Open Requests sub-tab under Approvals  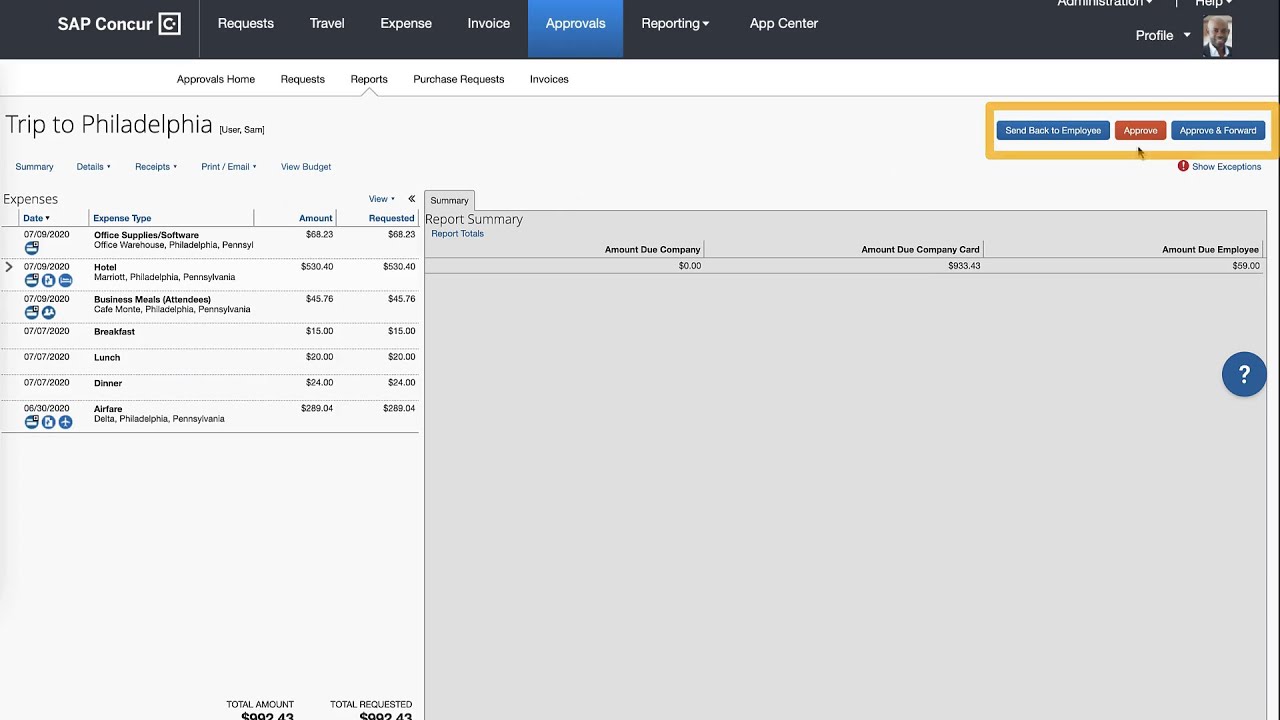(303, 79)
